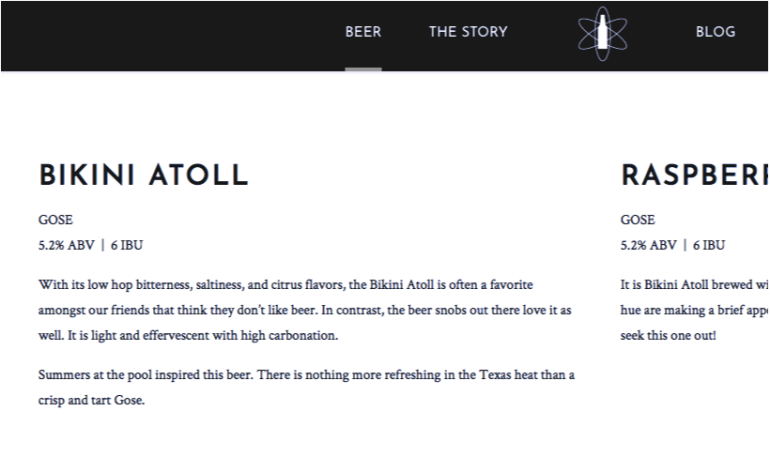Go to THE STORY page
The width and height of the screenshot is (770, 457).
coord(468,32)
